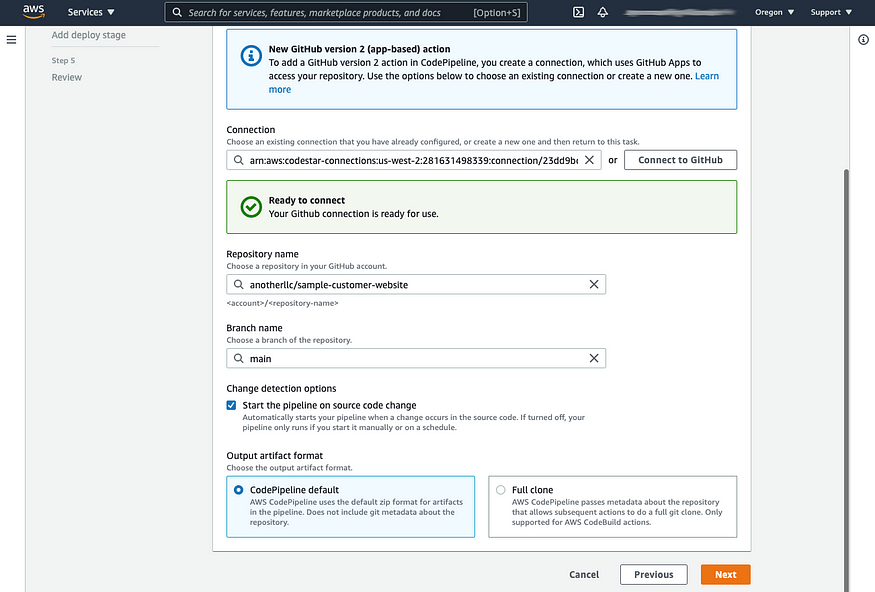Open the Support dropdown menu
Viewport: 875px width, 592px height.
(831, 12)
